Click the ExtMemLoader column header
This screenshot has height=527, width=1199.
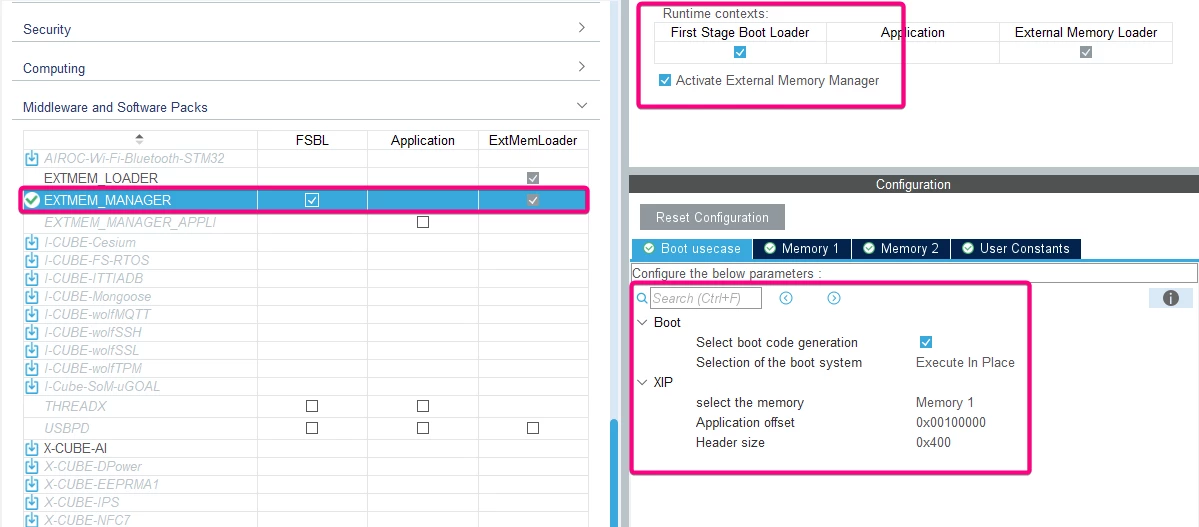click(x=533, y=140)
